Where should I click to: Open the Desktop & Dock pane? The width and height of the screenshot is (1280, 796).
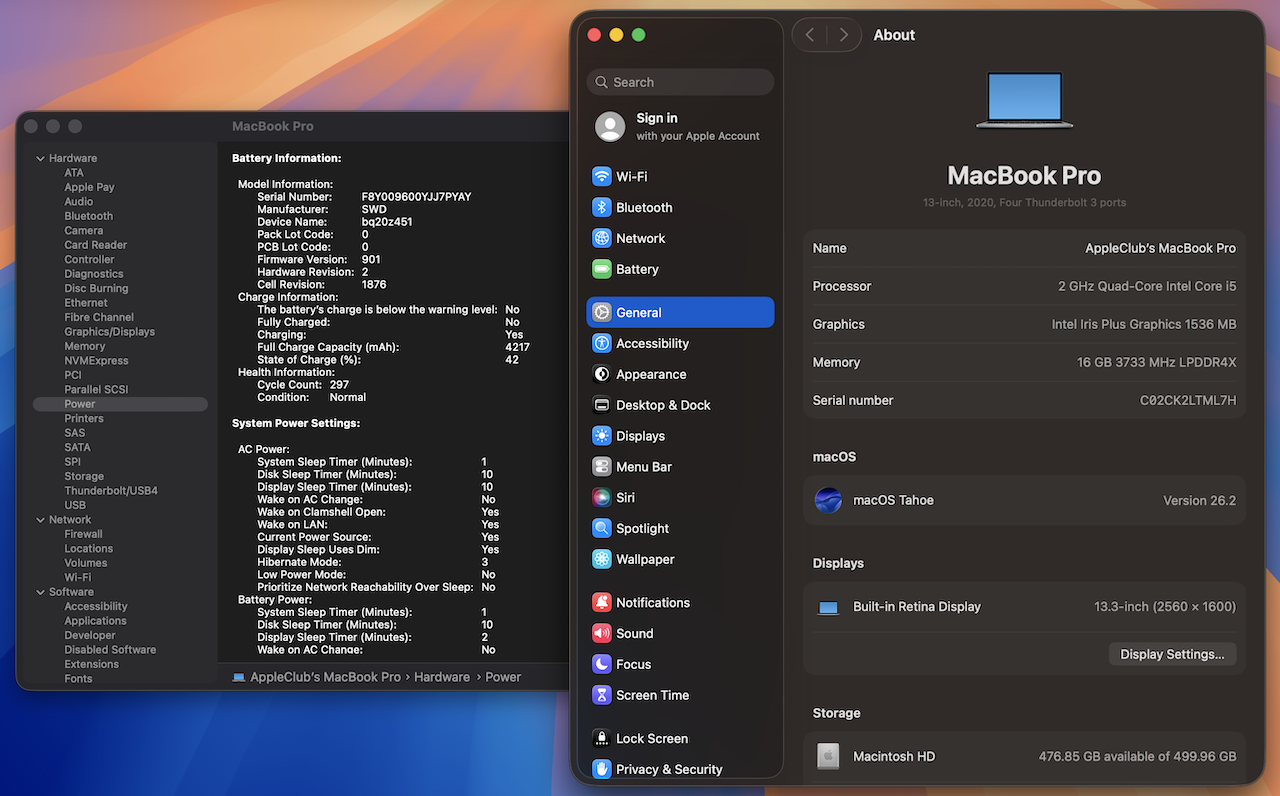[662, 405]
